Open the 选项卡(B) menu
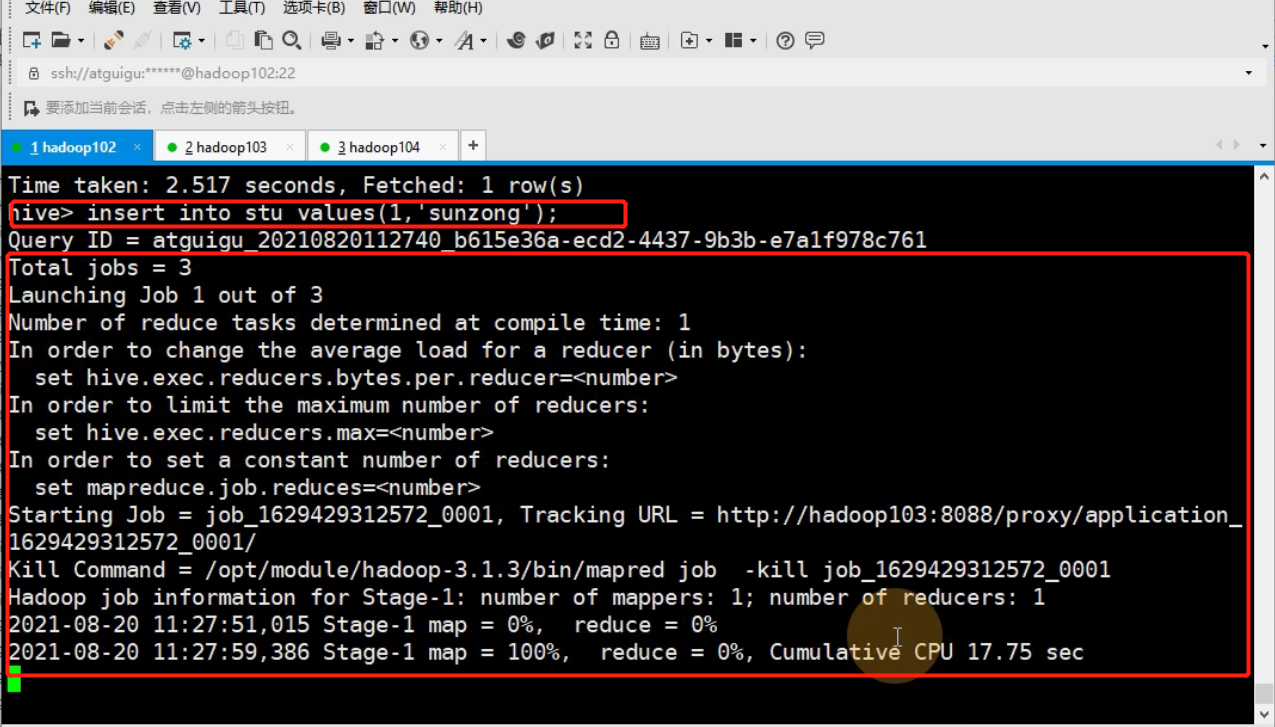The image size is (1275, 727). 313,8
